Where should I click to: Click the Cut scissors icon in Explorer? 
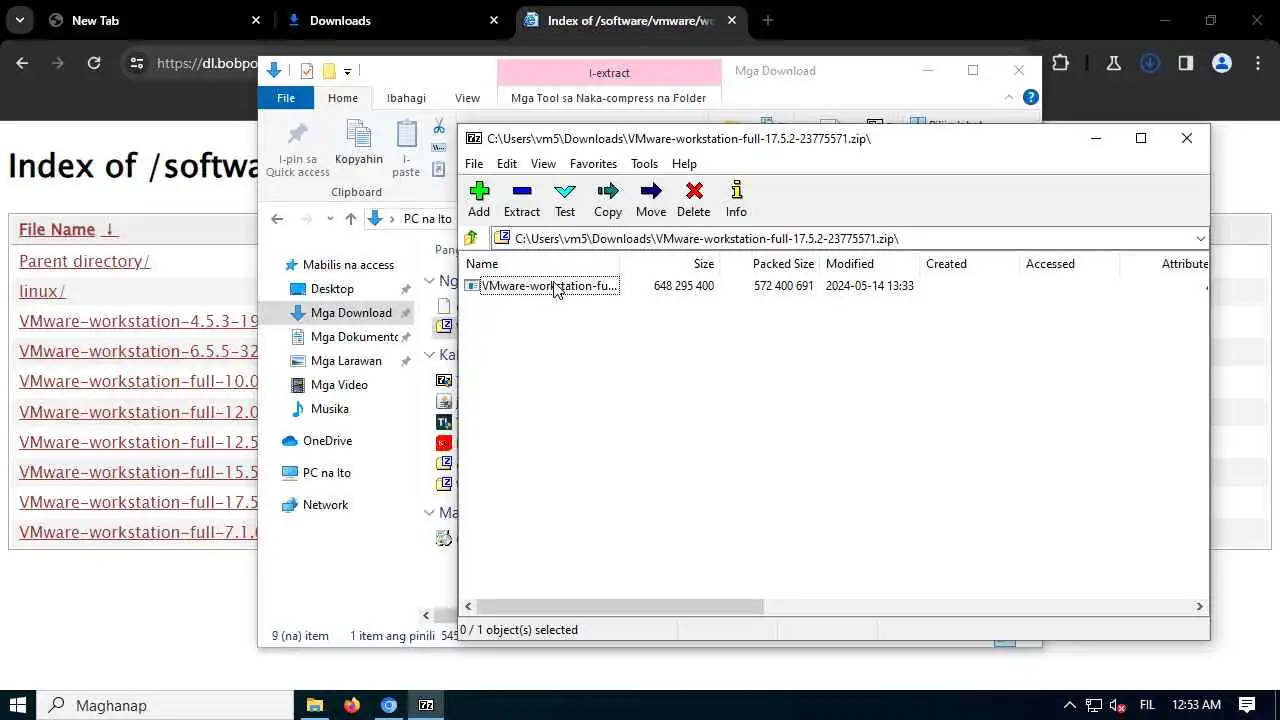[x=439, y=127]
